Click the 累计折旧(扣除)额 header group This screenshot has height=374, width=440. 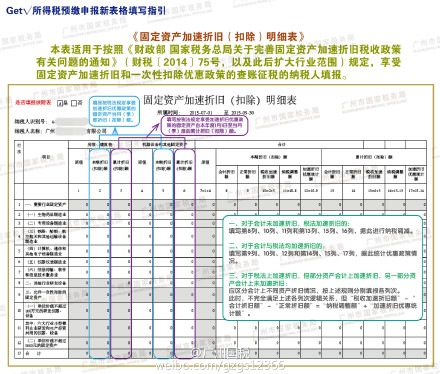tap(374, 157)
